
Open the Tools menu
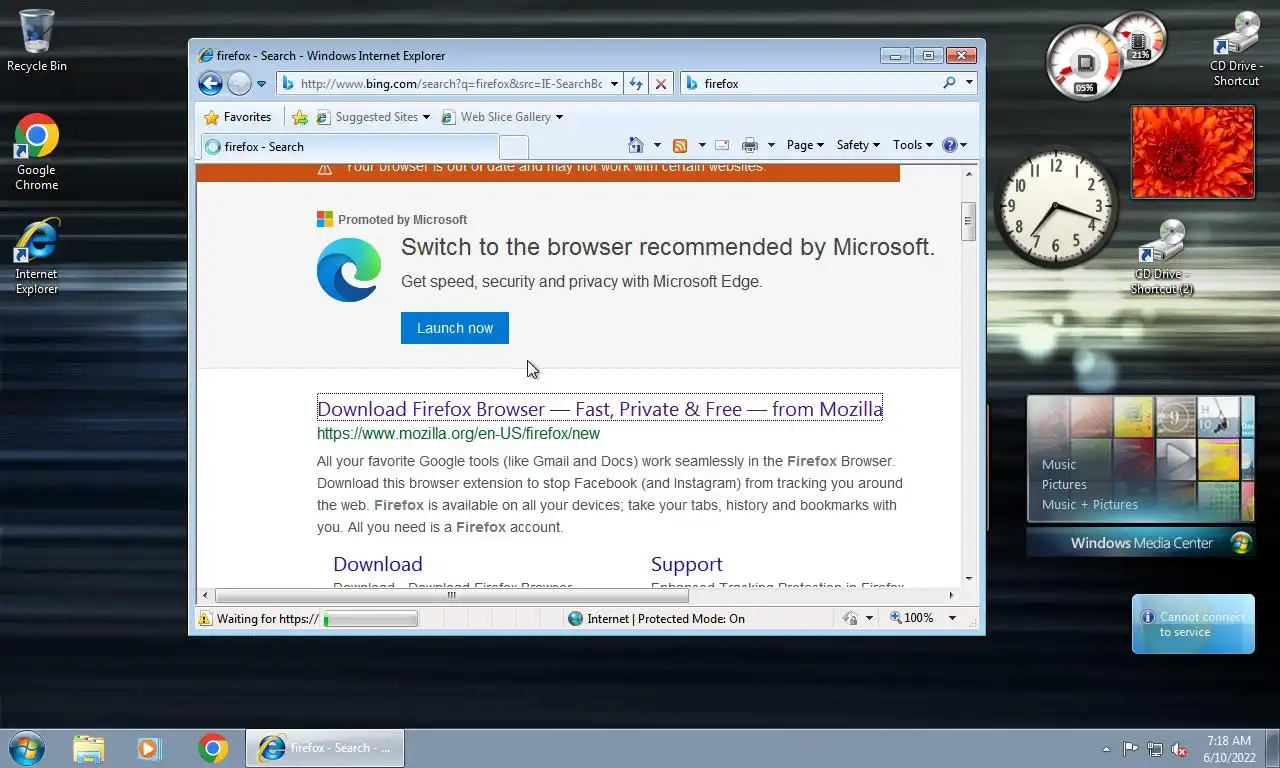(x=912, y=145)
